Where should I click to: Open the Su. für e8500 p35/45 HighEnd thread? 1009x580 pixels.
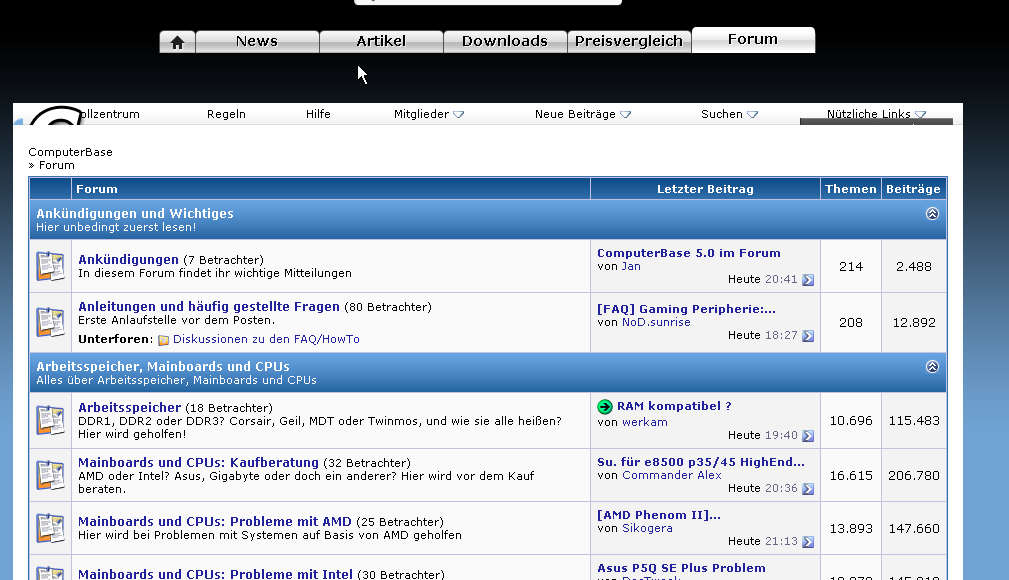[x=701, y=462]
